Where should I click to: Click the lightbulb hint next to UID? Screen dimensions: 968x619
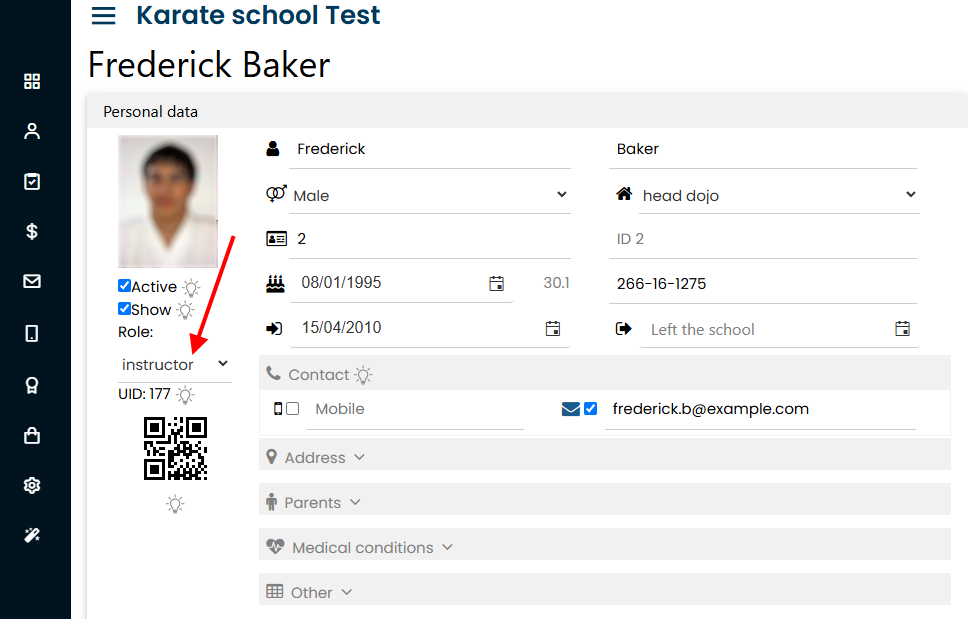tap(185, 394)
